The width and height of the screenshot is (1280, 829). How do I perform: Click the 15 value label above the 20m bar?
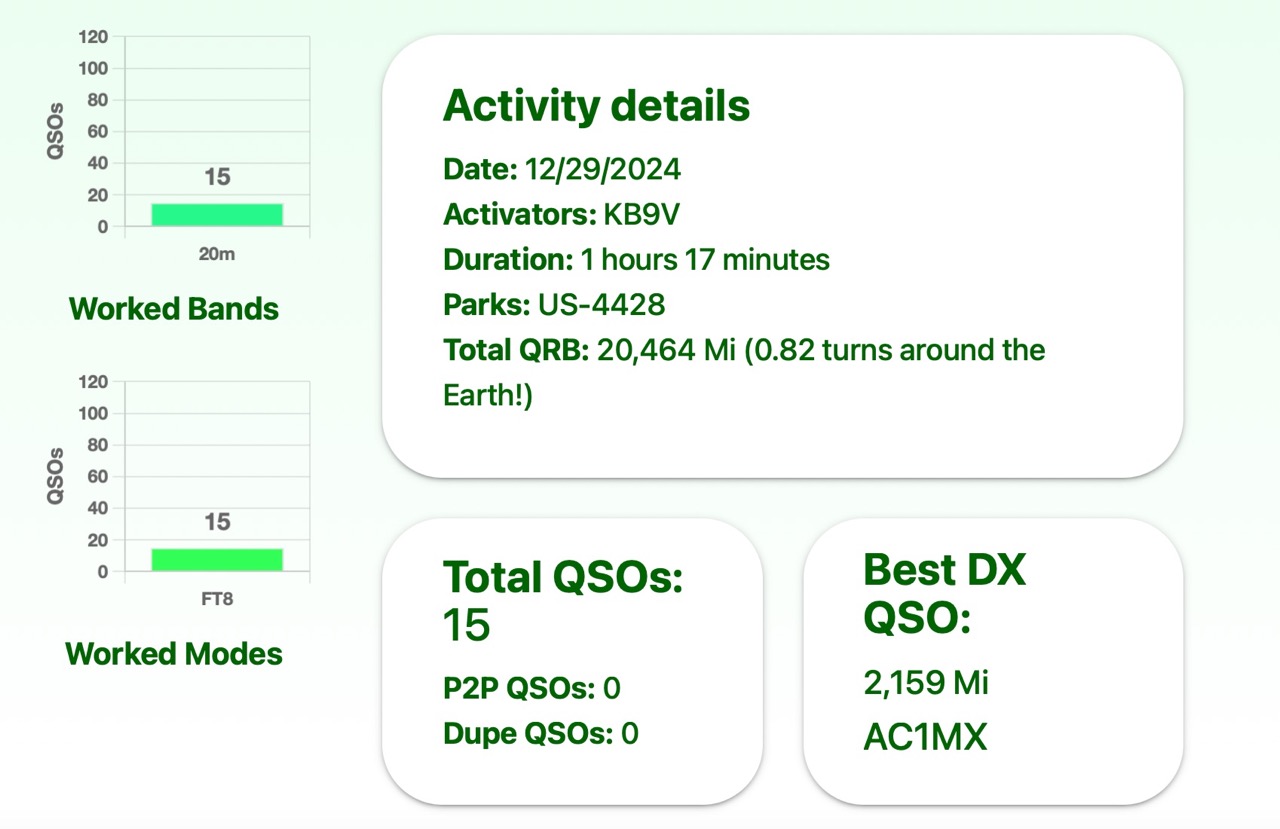coord(217,177)
